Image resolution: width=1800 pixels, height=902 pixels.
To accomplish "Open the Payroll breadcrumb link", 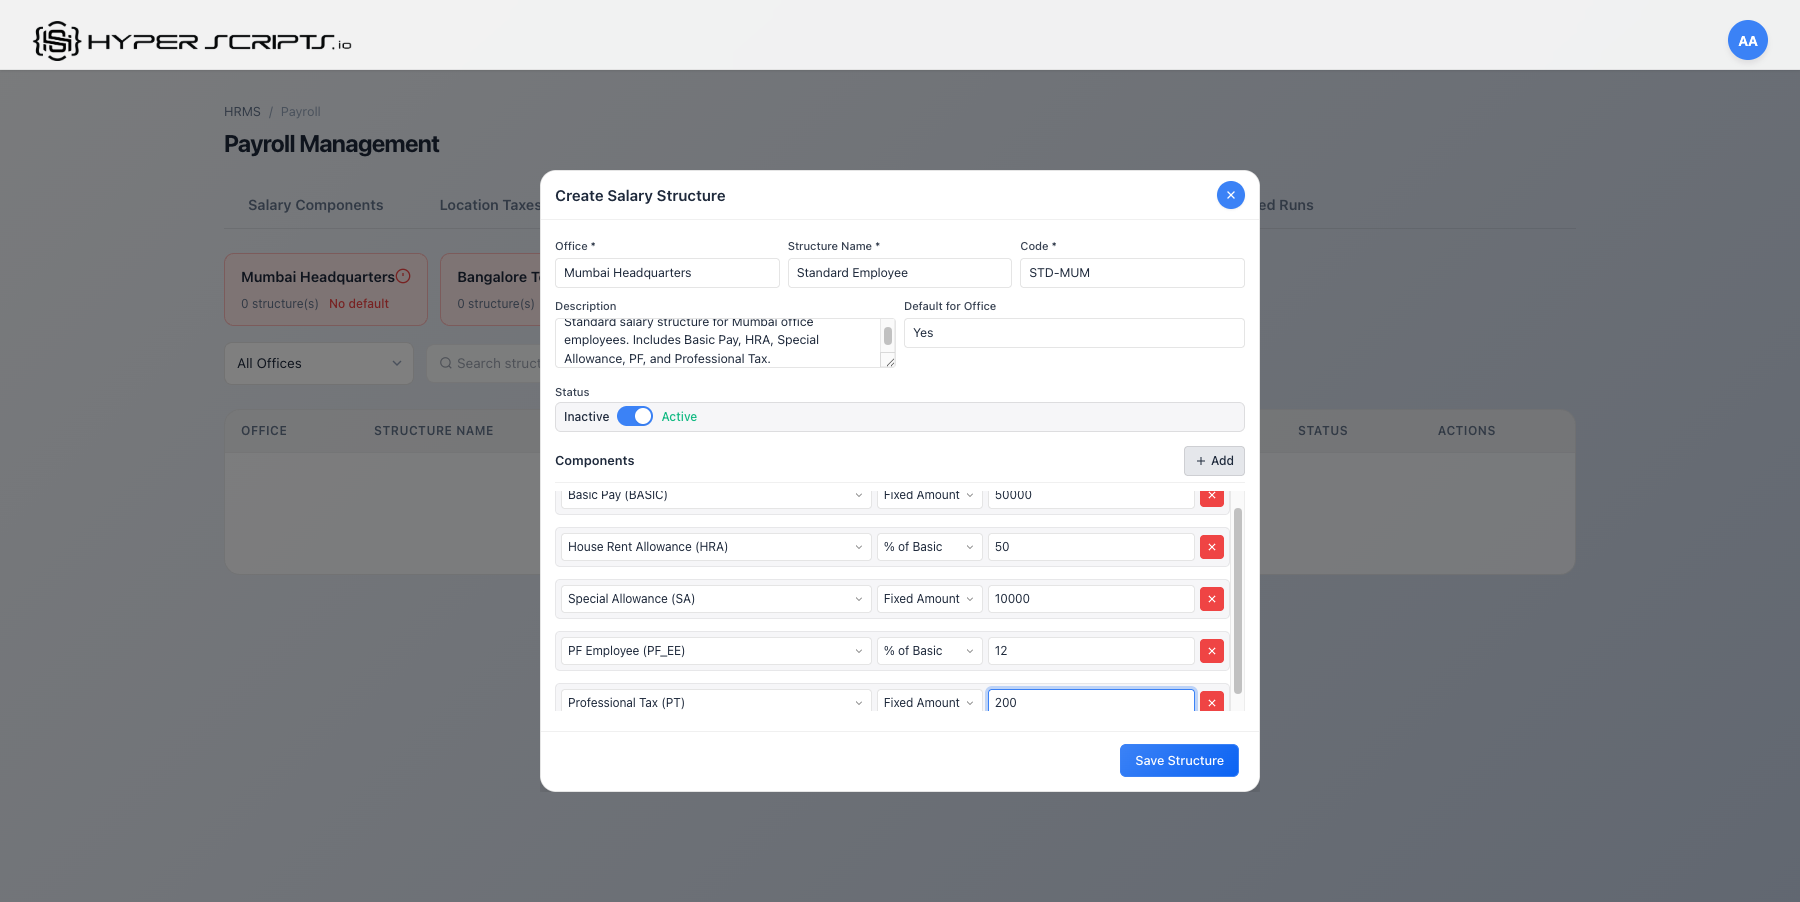I will pos(300,111).
